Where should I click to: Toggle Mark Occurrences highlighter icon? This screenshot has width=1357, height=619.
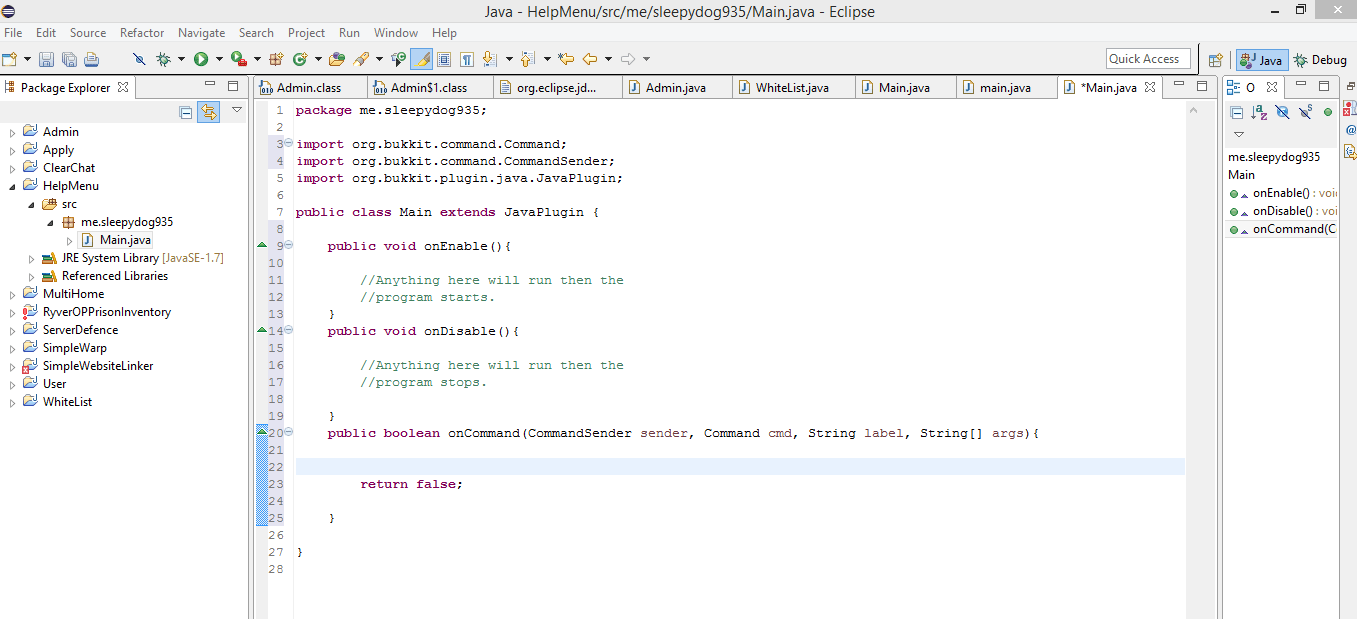point(421,59)
